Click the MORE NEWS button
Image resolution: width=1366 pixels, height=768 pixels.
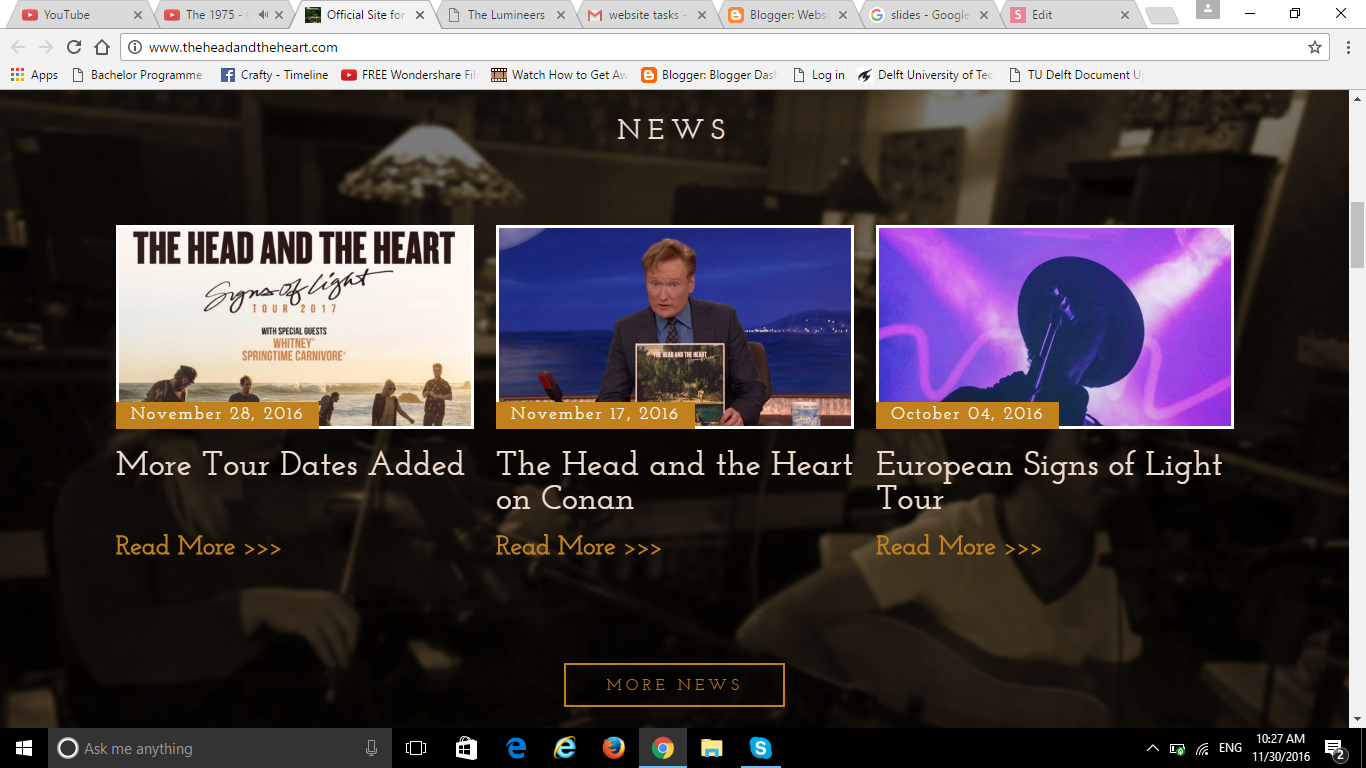[674, 685]
